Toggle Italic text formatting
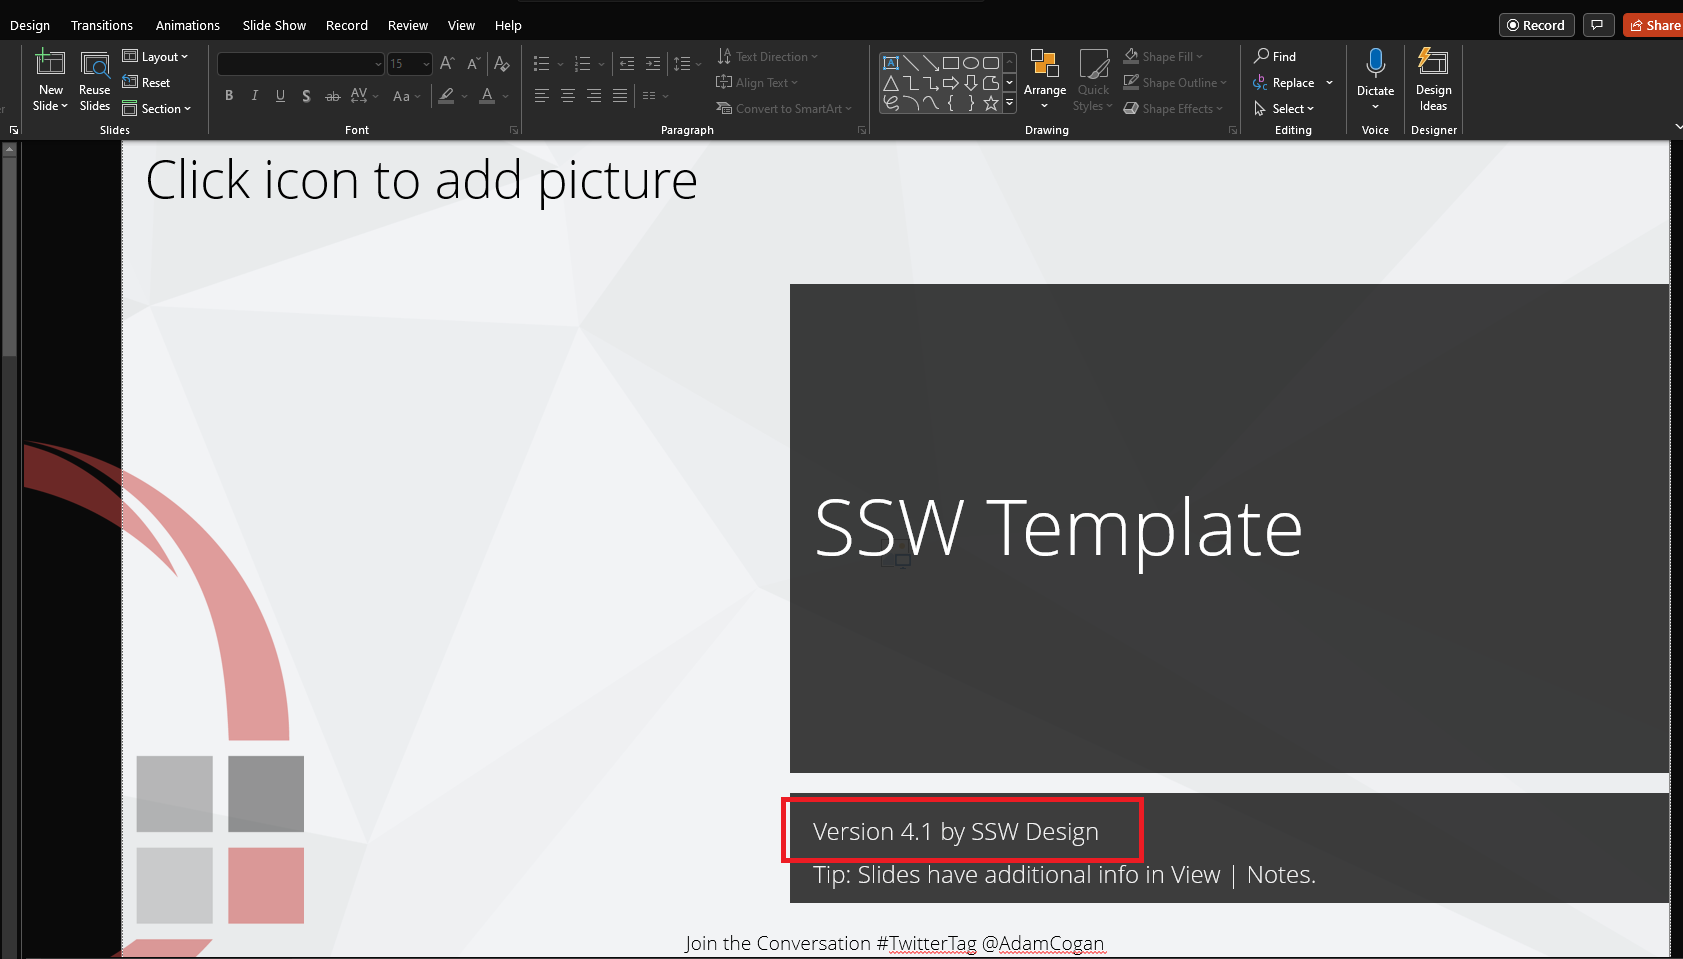 [255, 96]
